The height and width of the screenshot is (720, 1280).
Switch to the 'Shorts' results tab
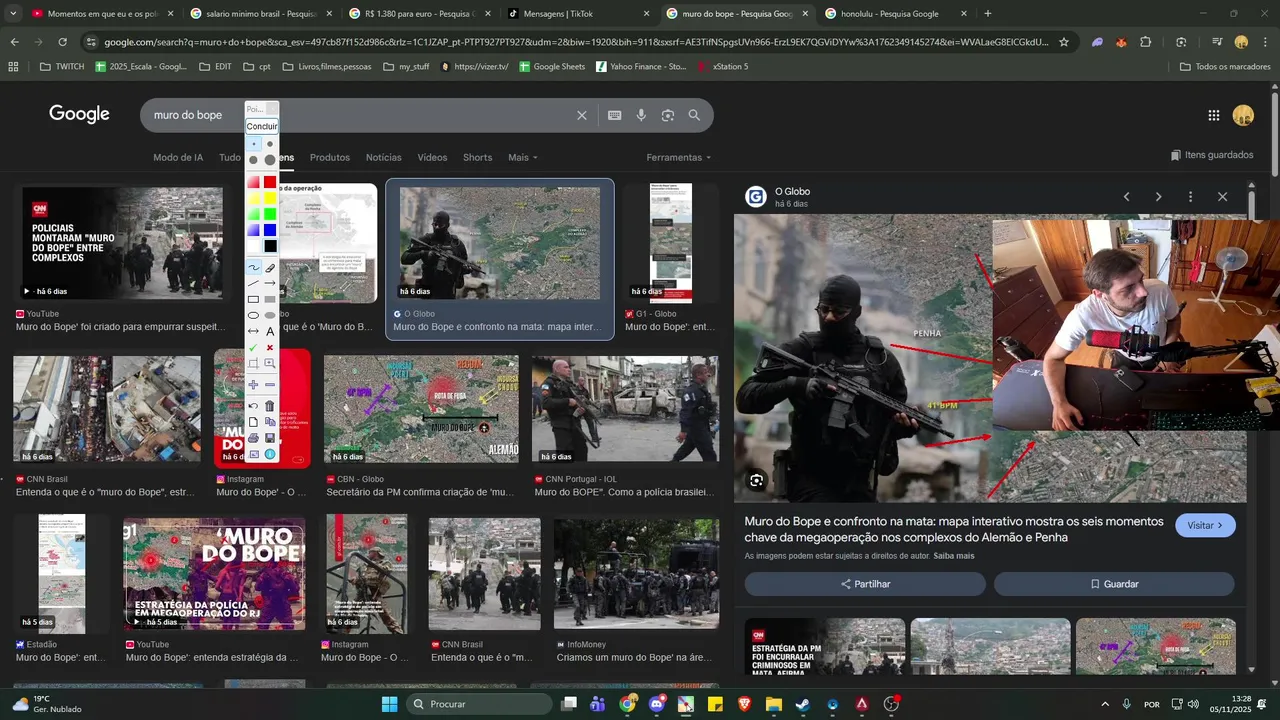click(x=477, y=157)
